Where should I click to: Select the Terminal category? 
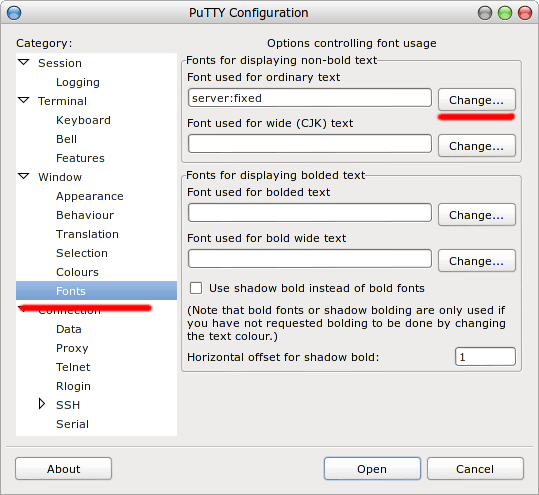(x=62, y=101)
